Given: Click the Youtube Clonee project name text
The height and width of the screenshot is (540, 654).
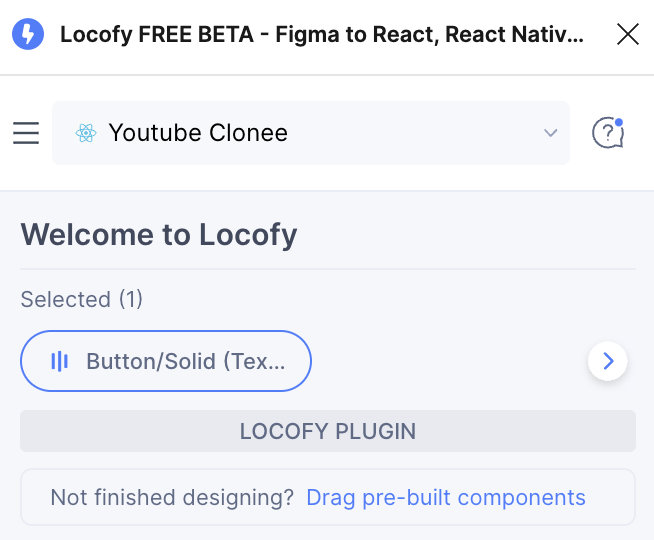Looking at the screenshot, I should [198, 133].
